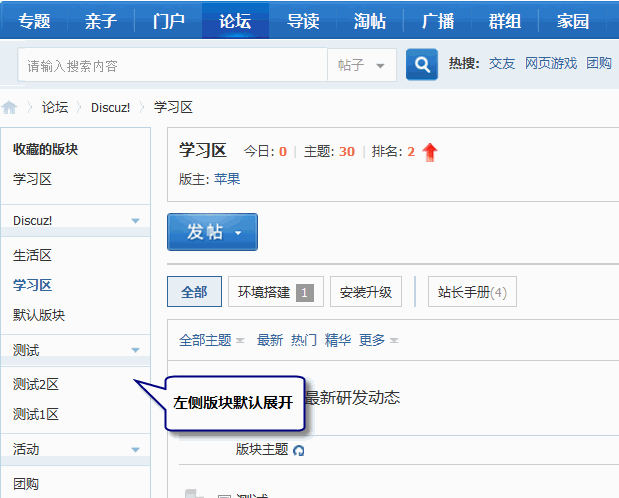Image resolution: width=619 pixels, height=498 pixels.
Task: Open 测试2区 board in sidebar
Action: [x=36, y=384]
